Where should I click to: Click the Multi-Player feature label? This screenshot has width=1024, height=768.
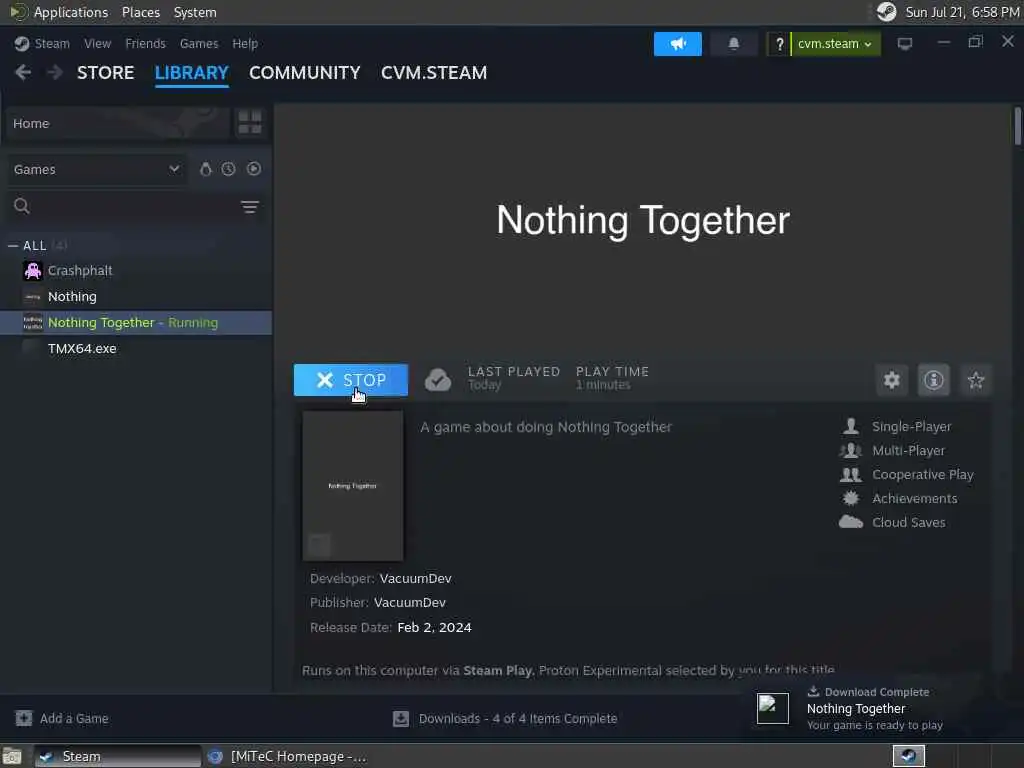(908, 451)
